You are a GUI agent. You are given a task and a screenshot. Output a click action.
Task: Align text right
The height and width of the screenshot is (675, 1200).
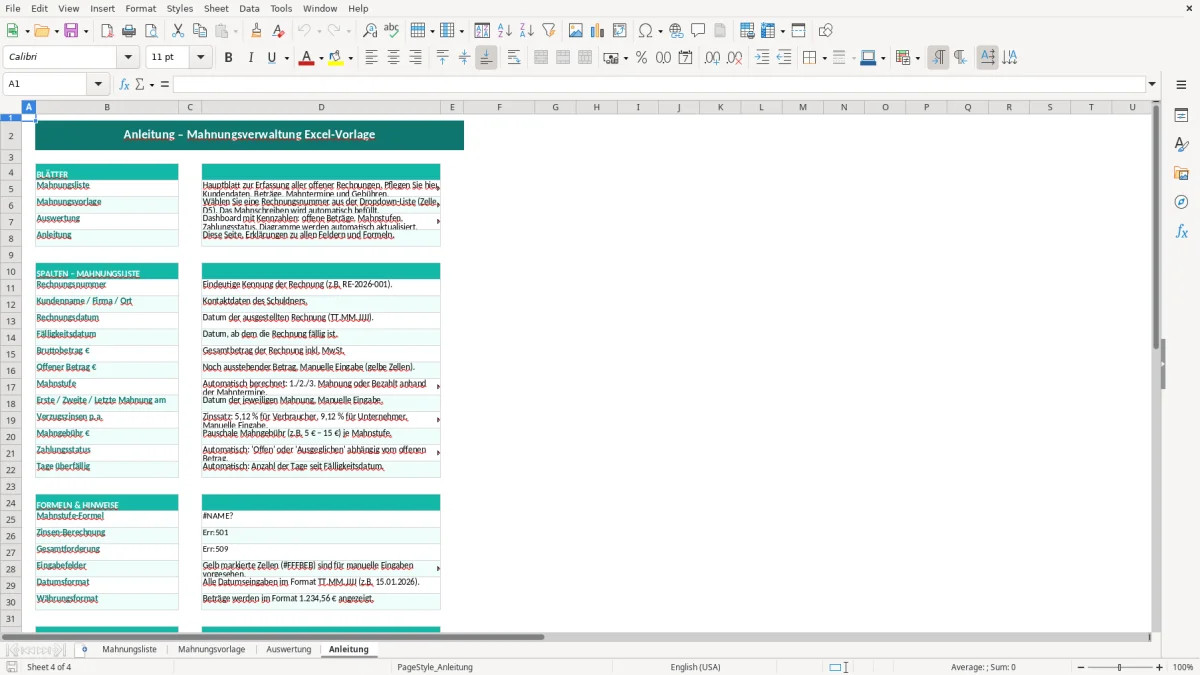(415, 58)
